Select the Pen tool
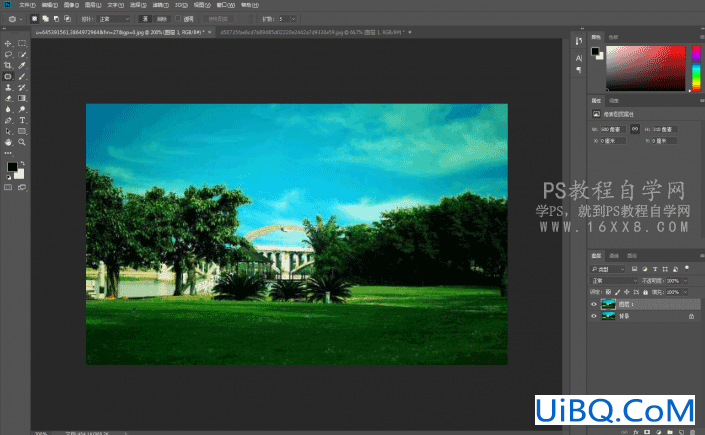705x435 pixels. click(x=8, y=120)
